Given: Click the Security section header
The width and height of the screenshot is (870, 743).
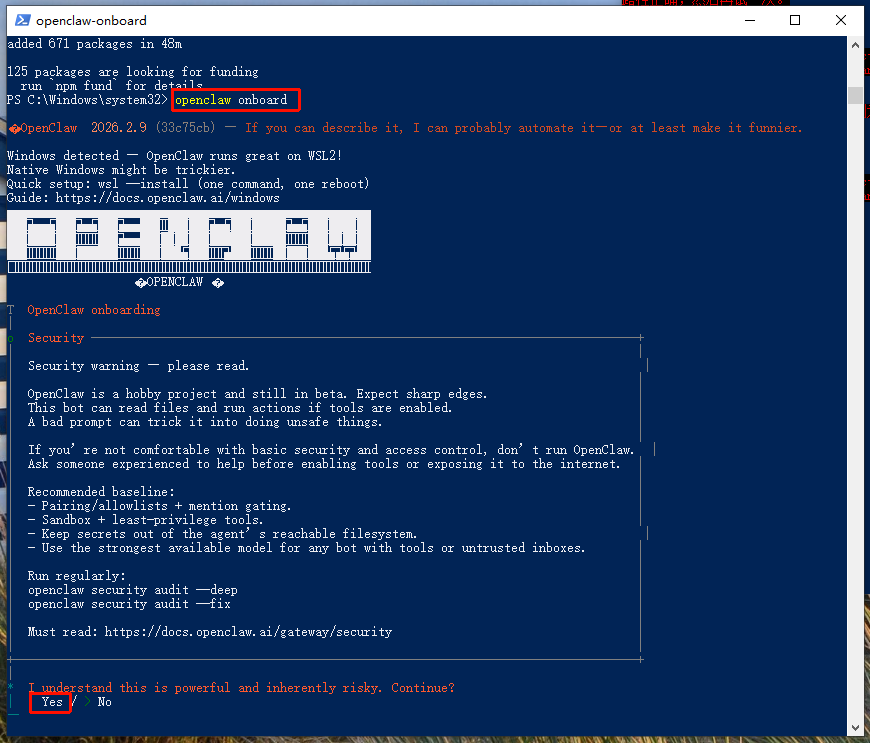Looking at the screenshot, I should 55,337.
